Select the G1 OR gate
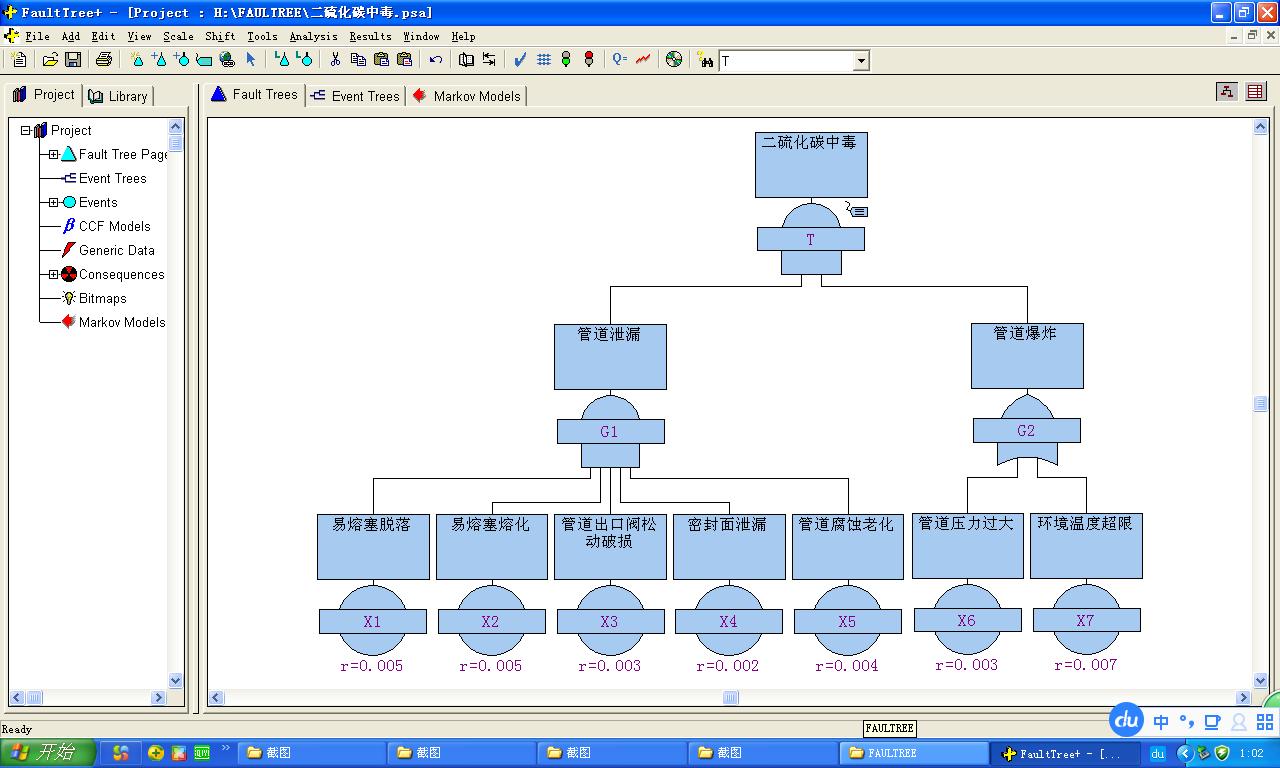The image size is (1280, 768). click(x=610, y=431)
